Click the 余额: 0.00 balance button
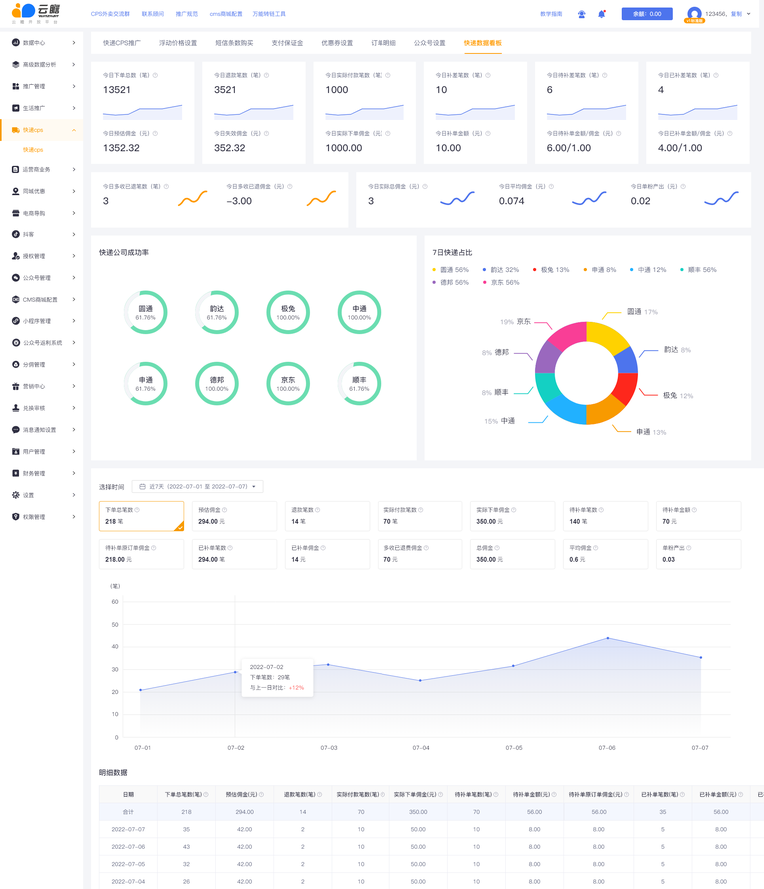The image size is (764, 889). [x=647, y=14]
